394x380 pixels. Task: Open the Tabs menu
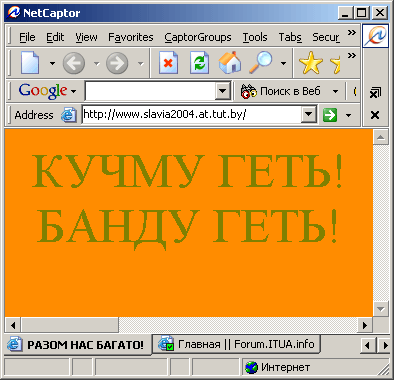pos(290,37)
